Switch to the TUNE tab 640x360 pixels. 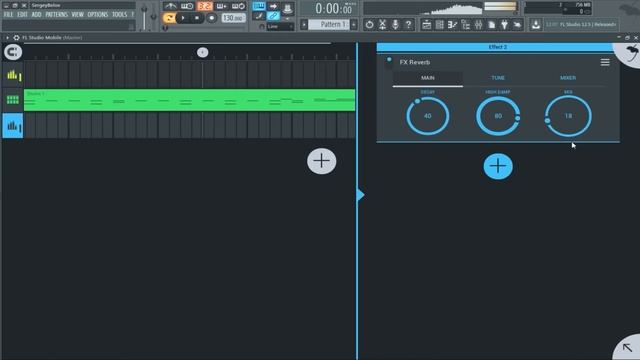pos(498,78)
